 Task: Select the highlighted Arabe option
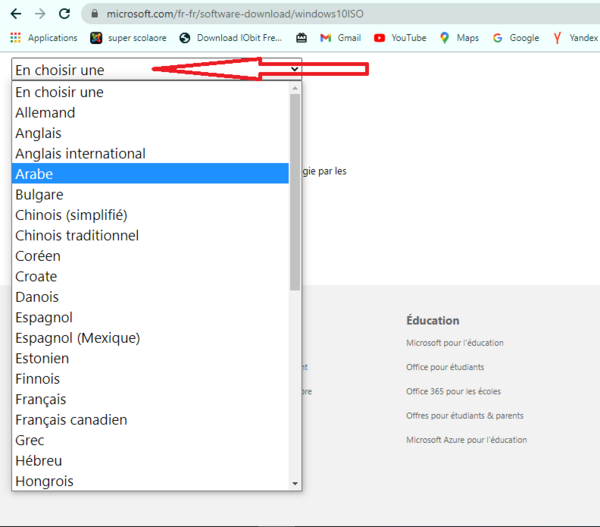[x=150, y=174]
